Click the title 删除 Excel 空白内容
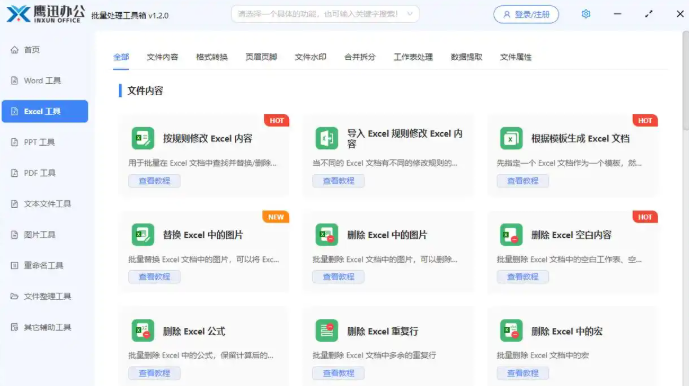Screen dimensions: 689x386 point(571,235)
